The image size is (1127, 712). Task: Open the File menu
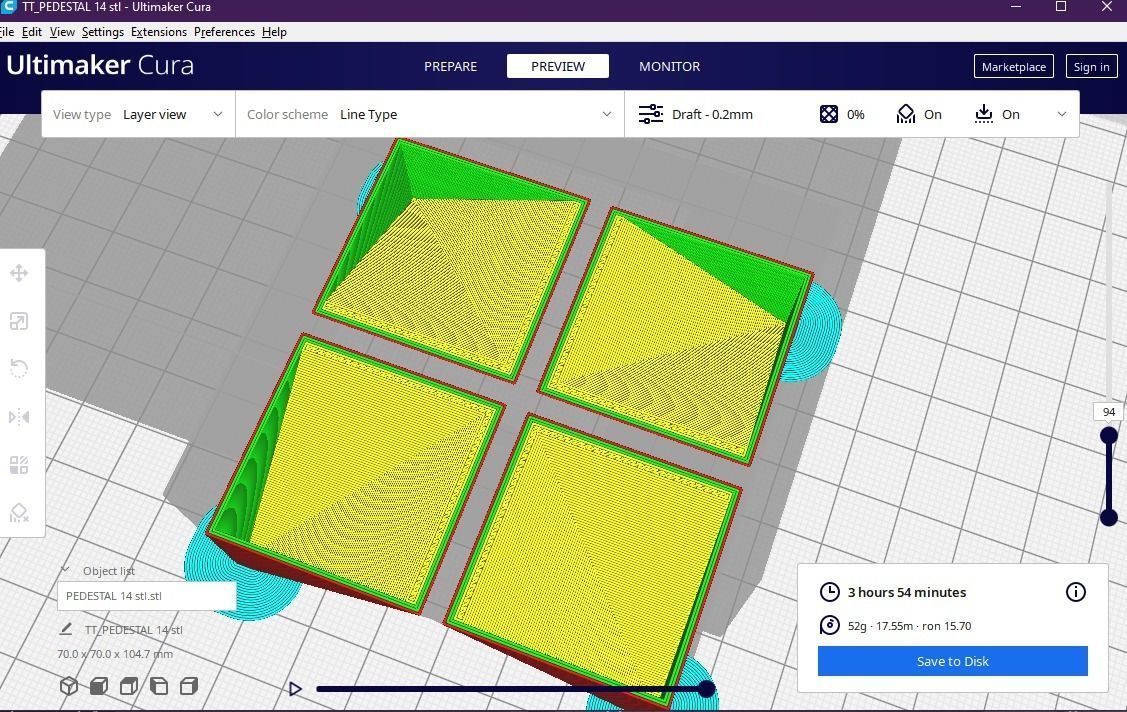[6, 32]
